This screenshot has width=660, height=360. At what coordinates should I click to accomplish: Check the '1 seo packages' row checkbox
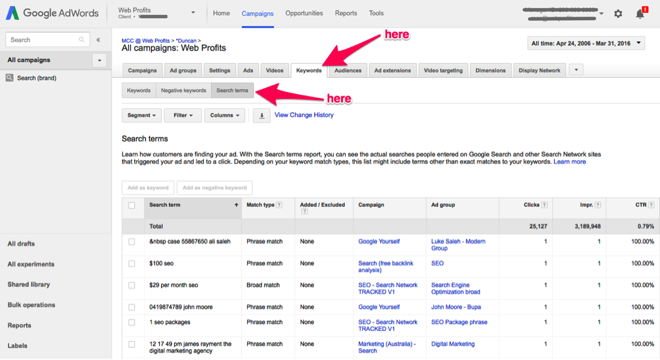(x=132, y=323)
